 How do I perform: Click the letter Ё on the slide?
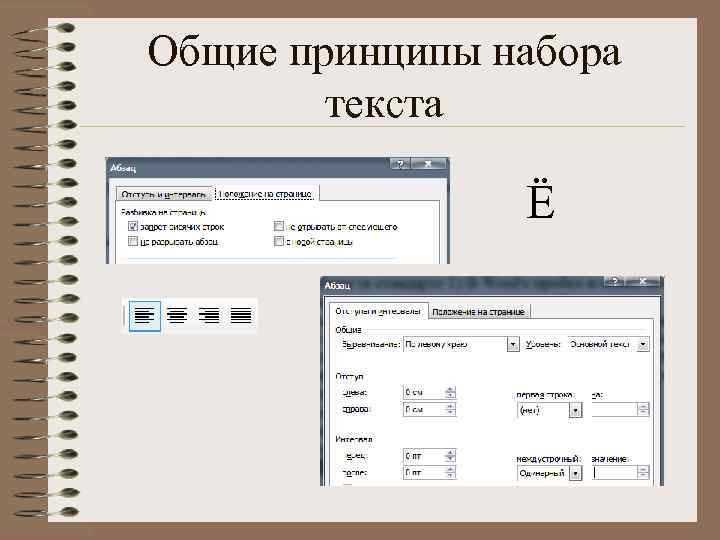click(540, 199)
